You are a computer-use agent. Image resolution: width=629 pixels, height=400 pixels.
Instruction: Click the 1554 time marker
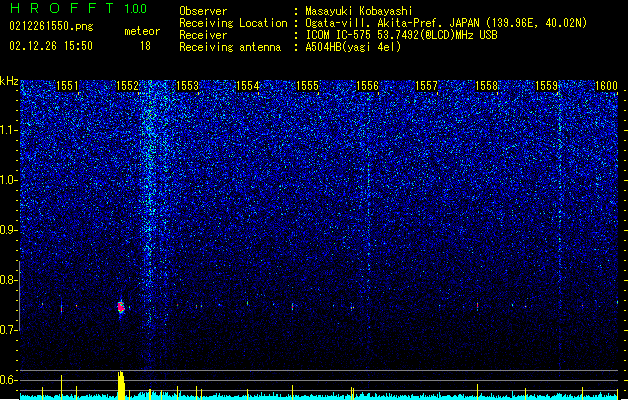[248, 86]
